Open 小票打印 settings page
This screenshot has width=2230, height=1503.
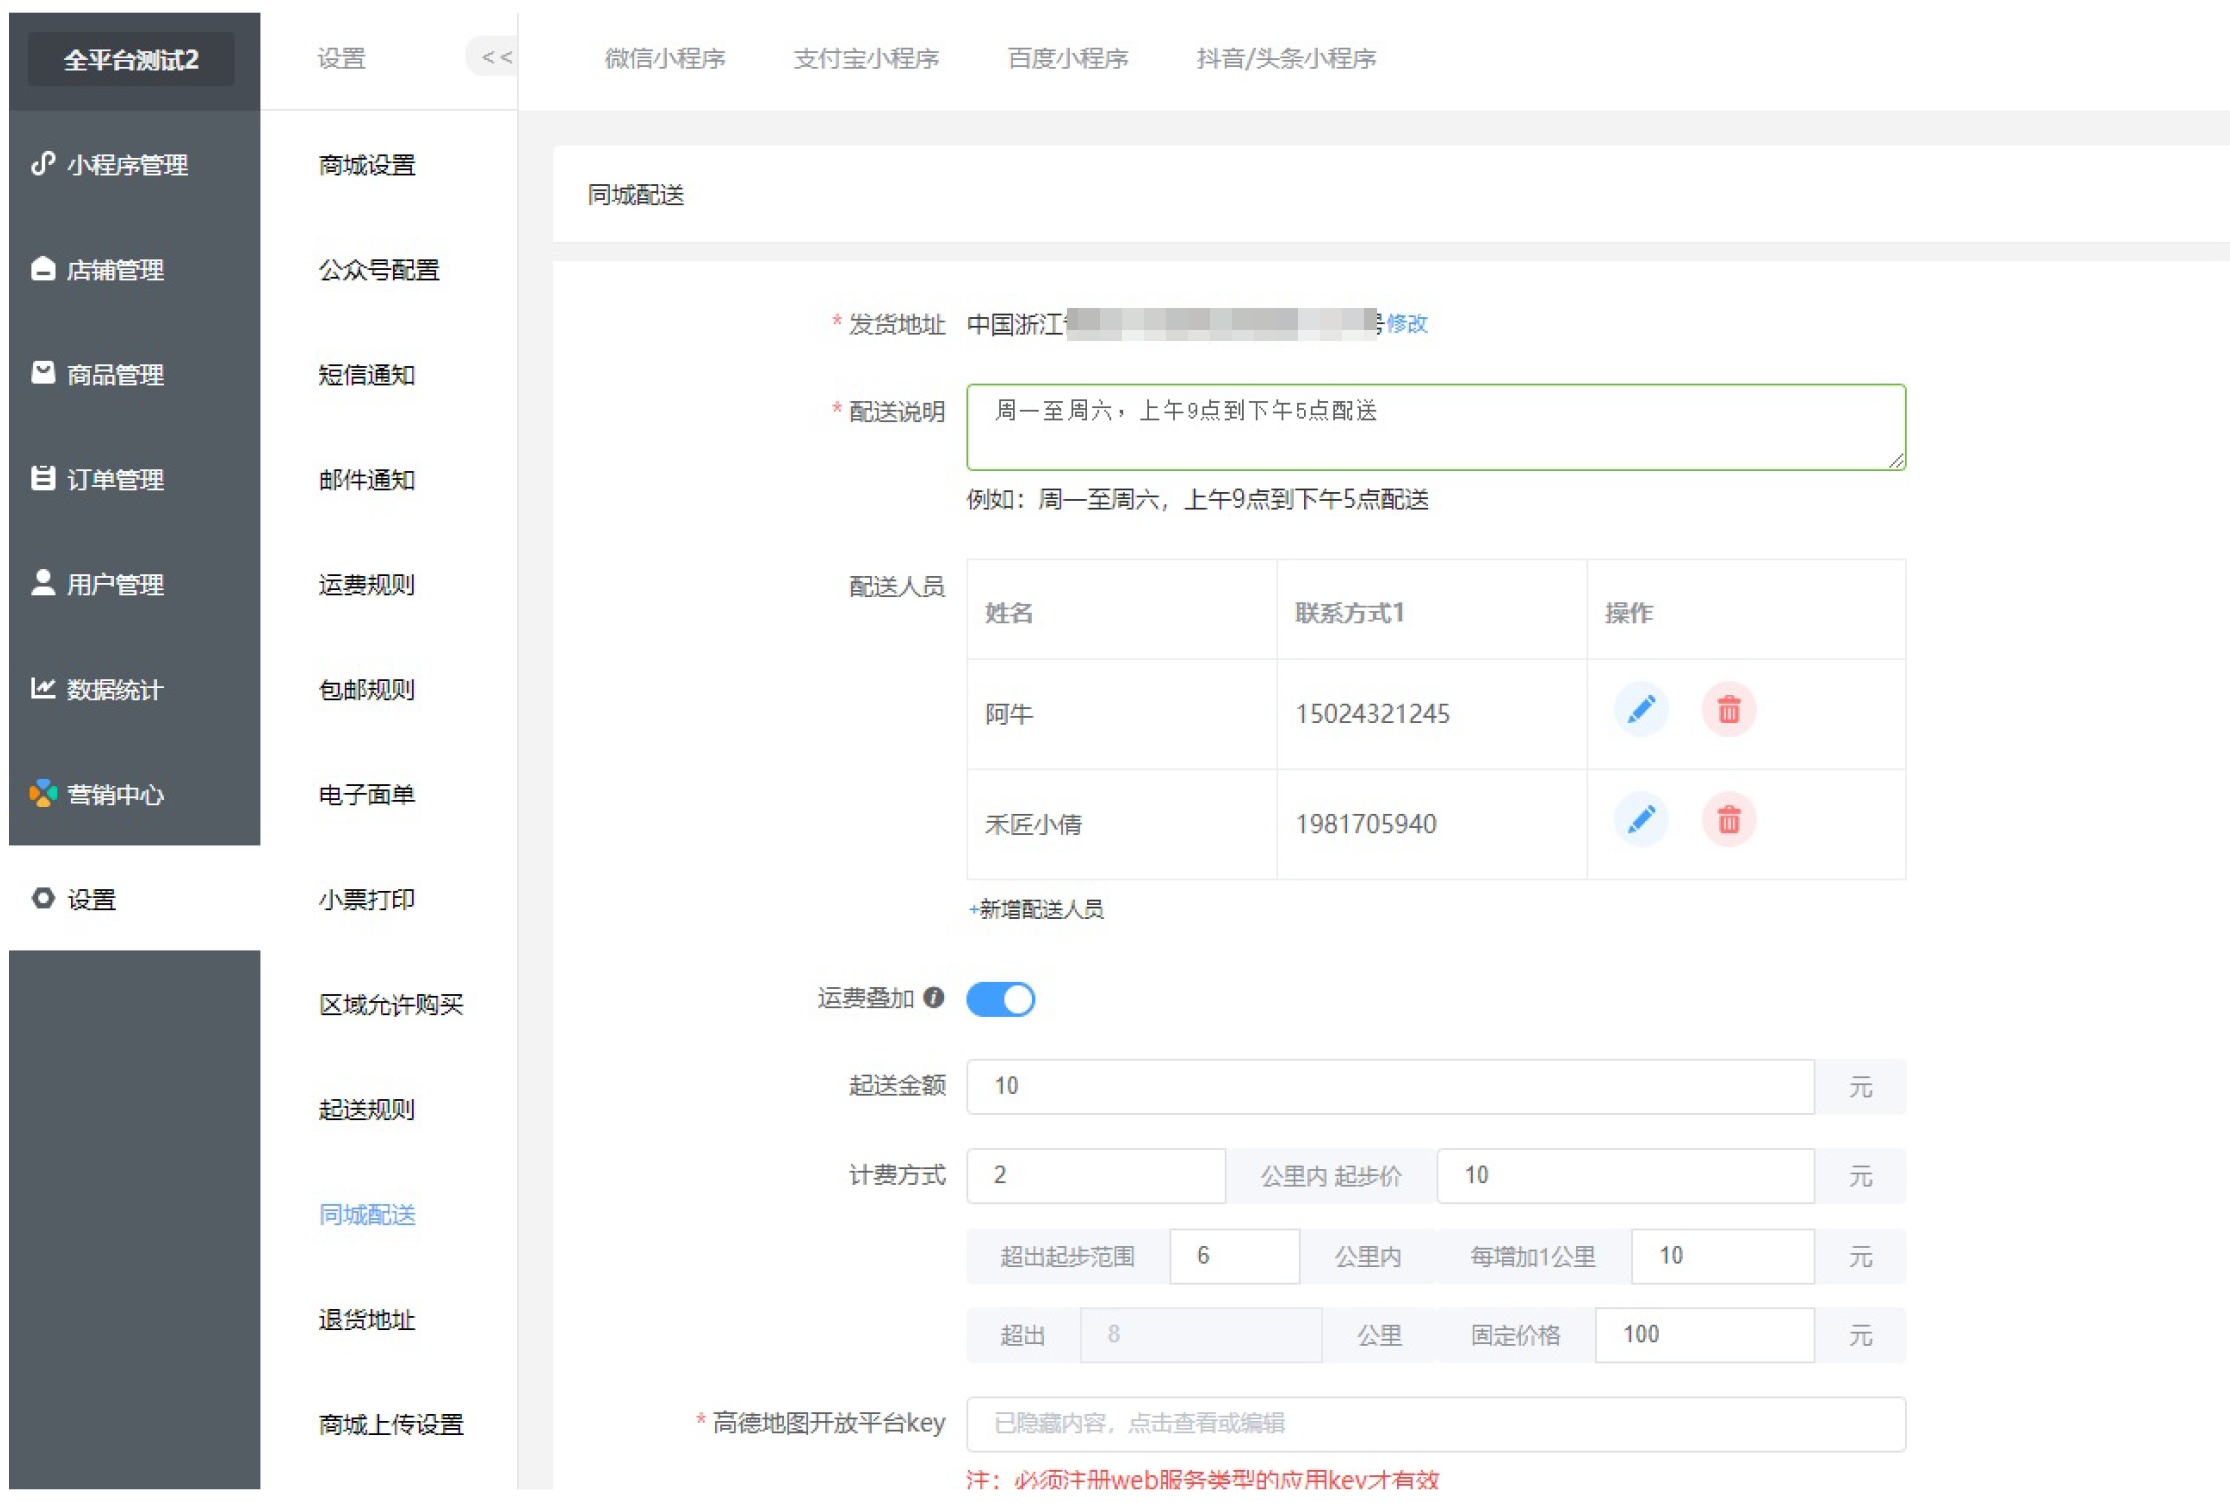[x=367, y=899]
